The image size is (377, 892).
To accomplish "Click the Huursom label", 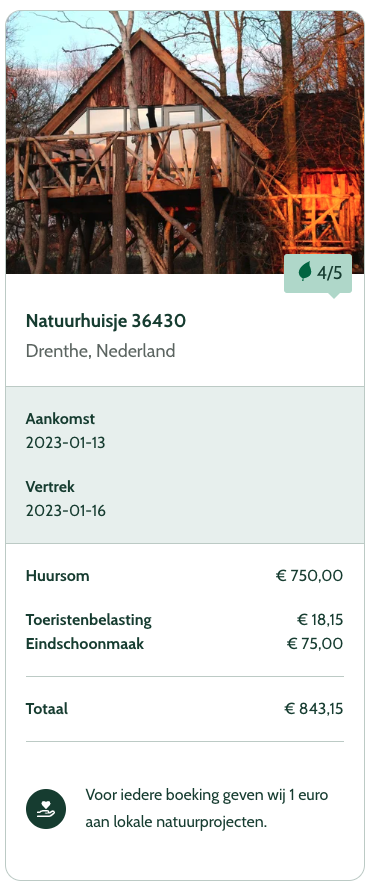I will (57, 576).
